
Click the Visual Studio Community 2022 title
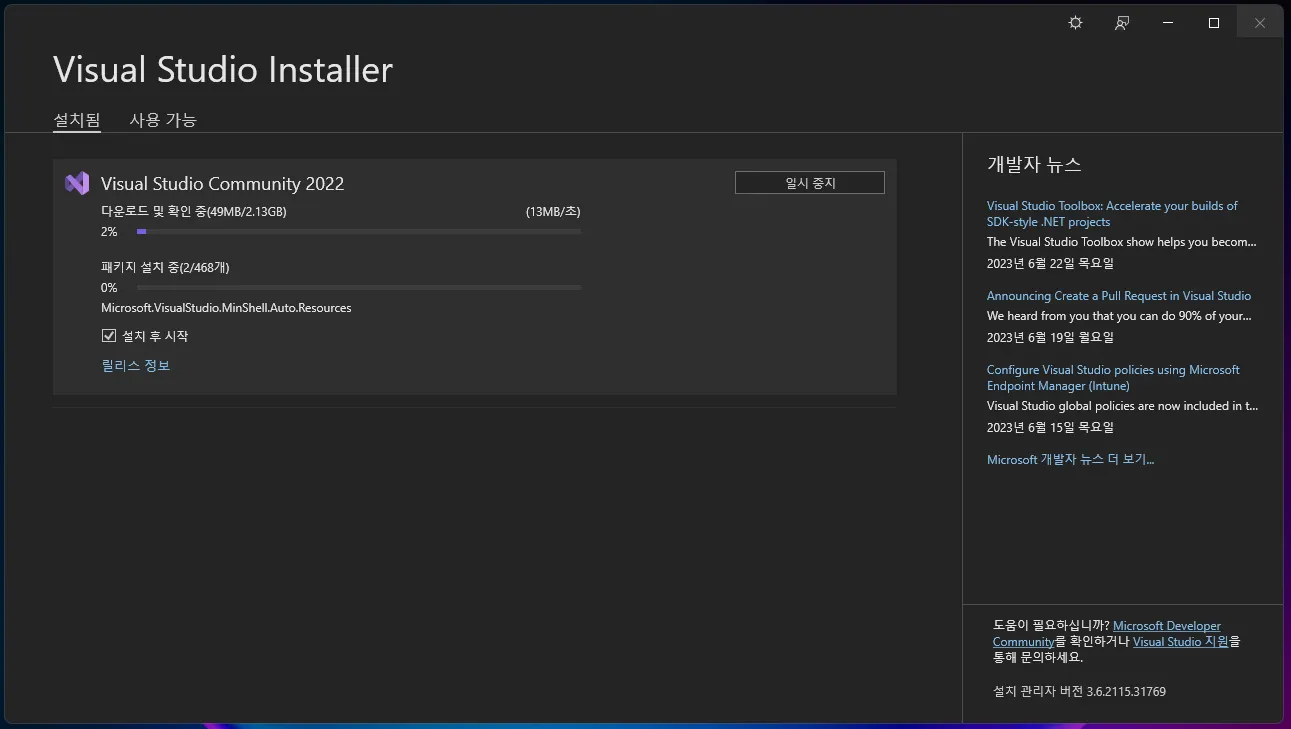coord(222,184)
